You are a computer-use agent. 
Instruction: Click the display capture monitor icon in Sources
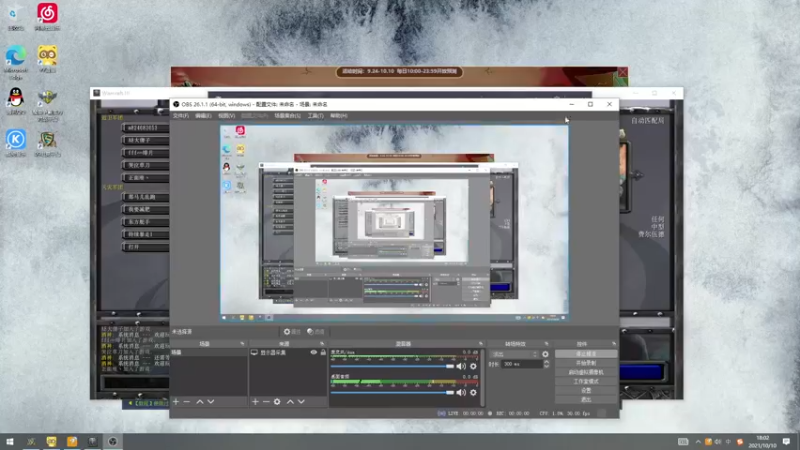tap(254, 353)
